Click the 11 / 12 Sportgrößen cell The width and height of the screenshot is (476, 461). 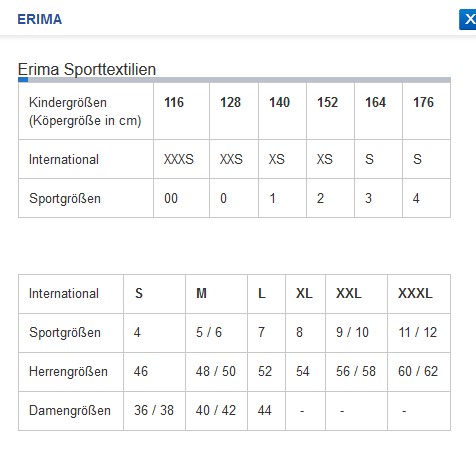click(419, 333)
